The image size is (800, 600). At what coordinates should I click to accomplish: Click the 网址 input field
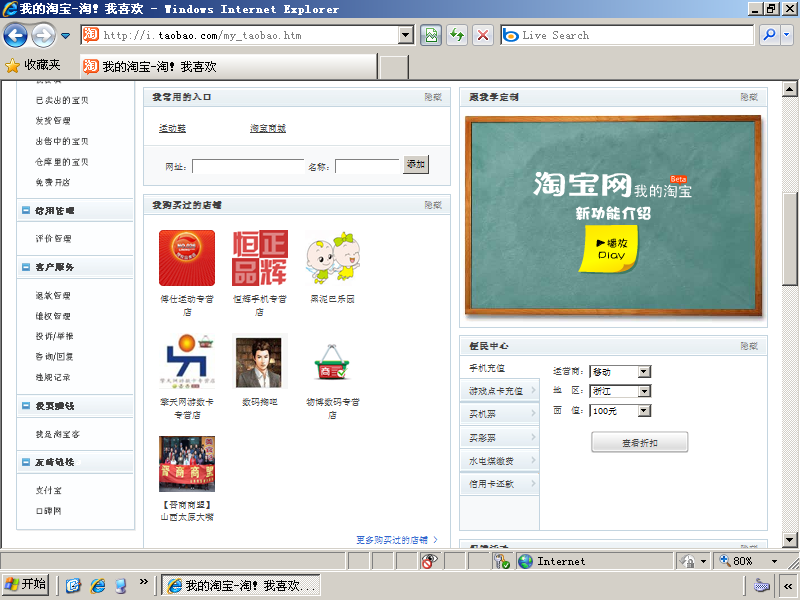coord(248,166)
